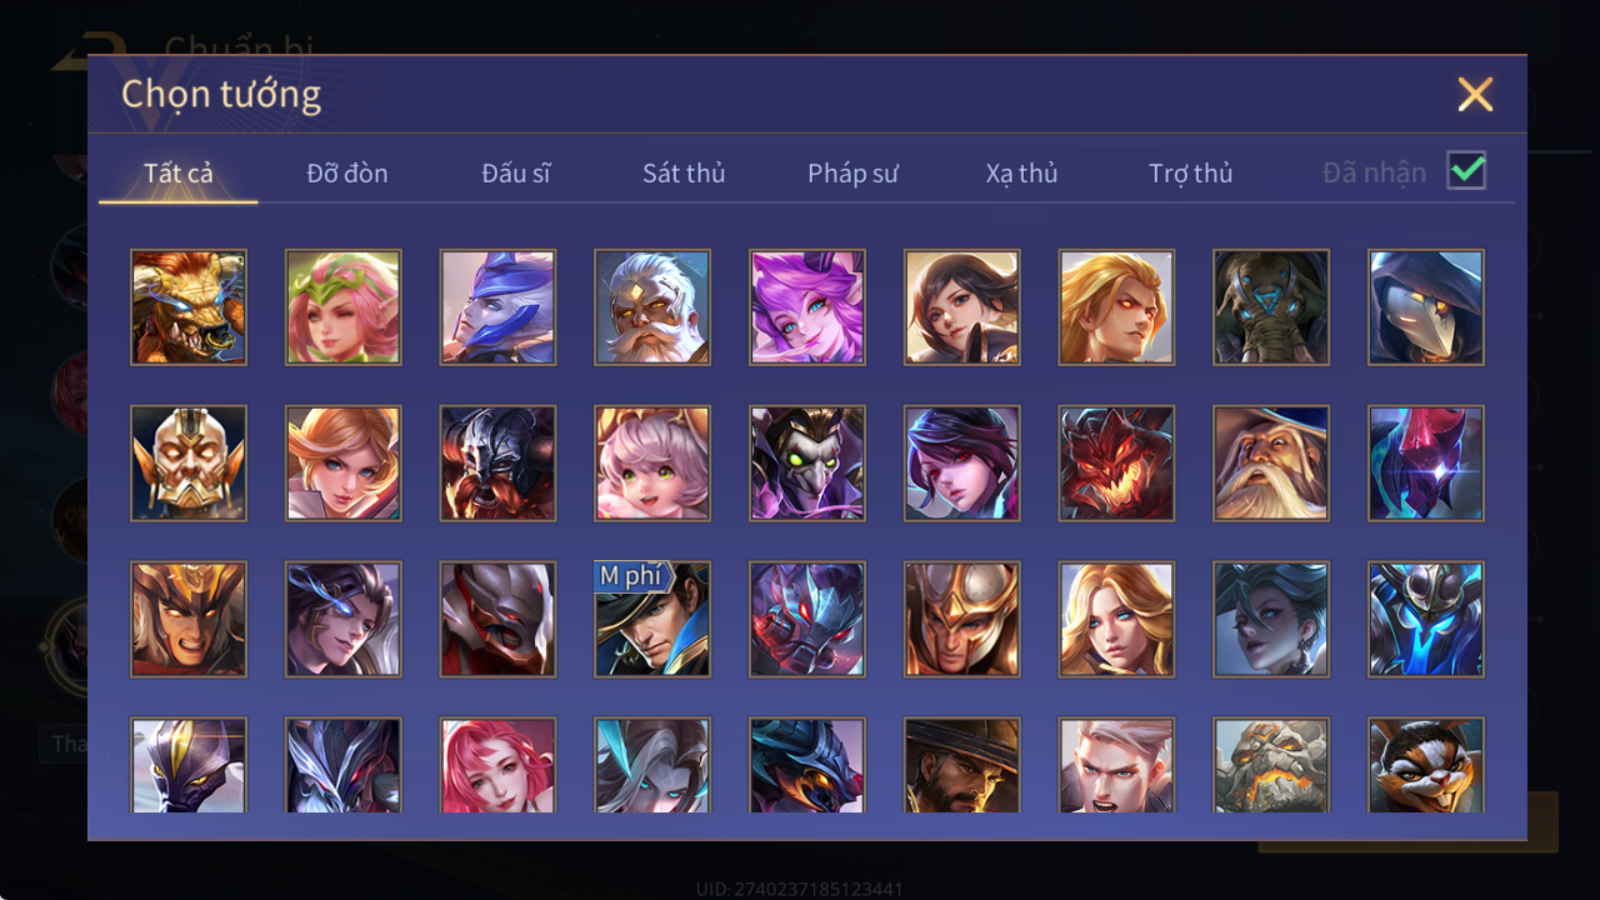Switch to the 'Đỡ đòn' tab
Screen dimensions: 1600x900
347,173
